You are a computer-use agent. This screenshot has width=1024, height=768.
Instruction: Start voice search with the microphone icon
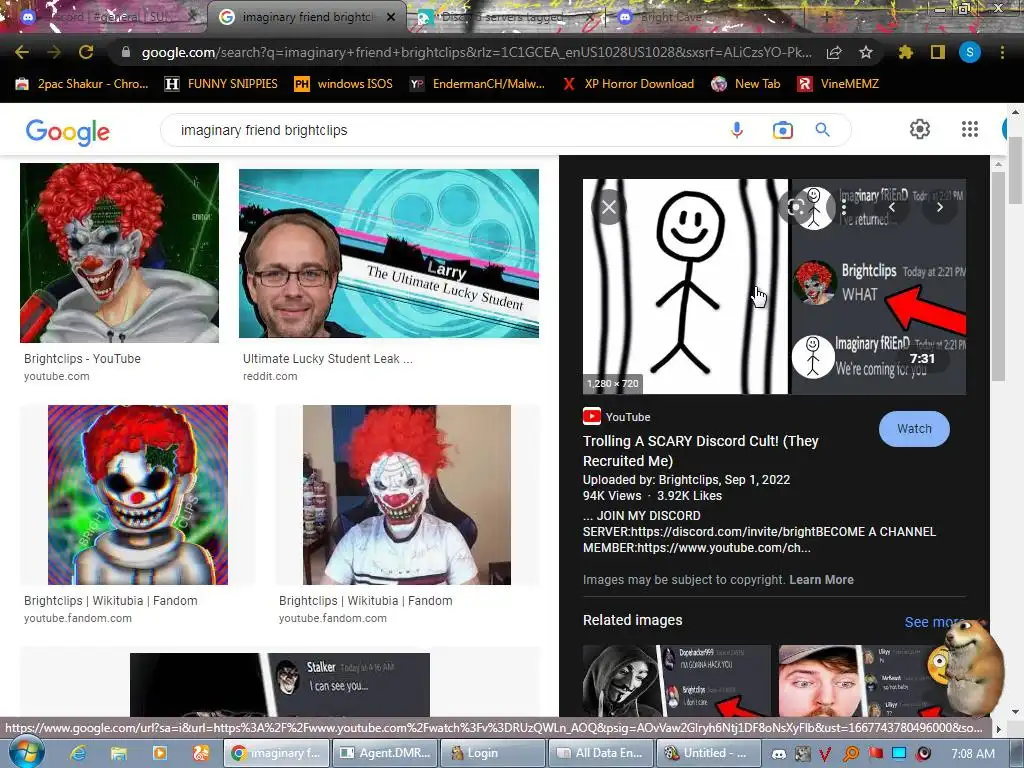[737, 130]
